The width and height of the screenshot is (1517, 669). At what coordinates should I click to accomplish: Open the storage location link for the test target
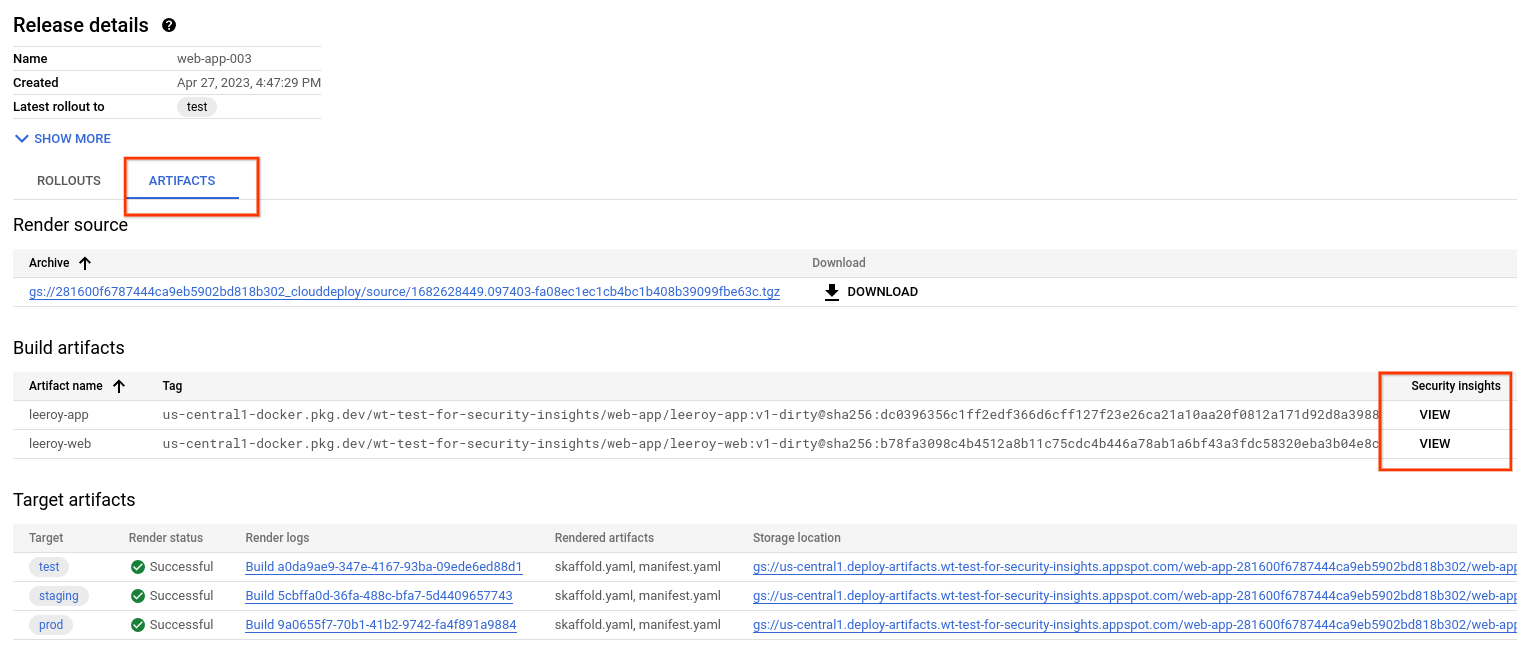[x=1000, y=566]
